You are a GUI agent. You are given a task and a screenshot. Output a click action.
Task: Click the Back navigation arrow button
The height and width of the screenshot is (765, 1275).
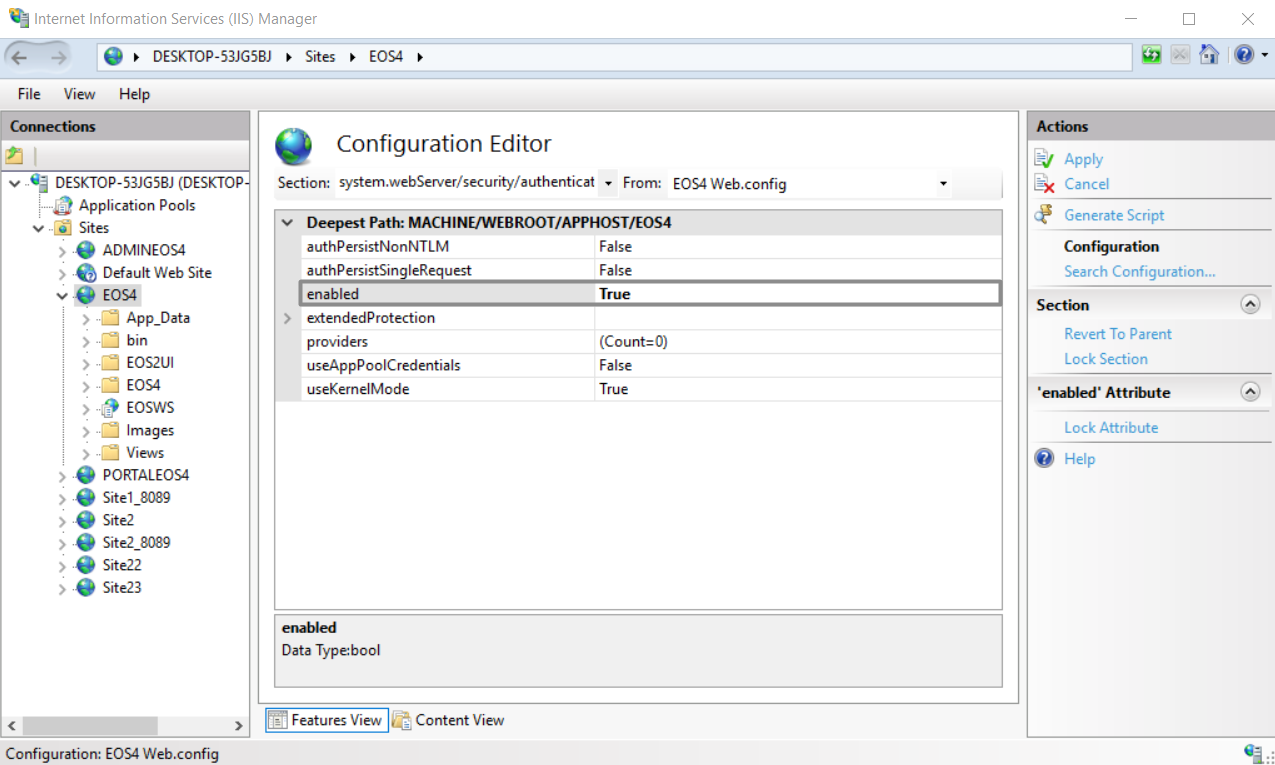coord(19,57)
